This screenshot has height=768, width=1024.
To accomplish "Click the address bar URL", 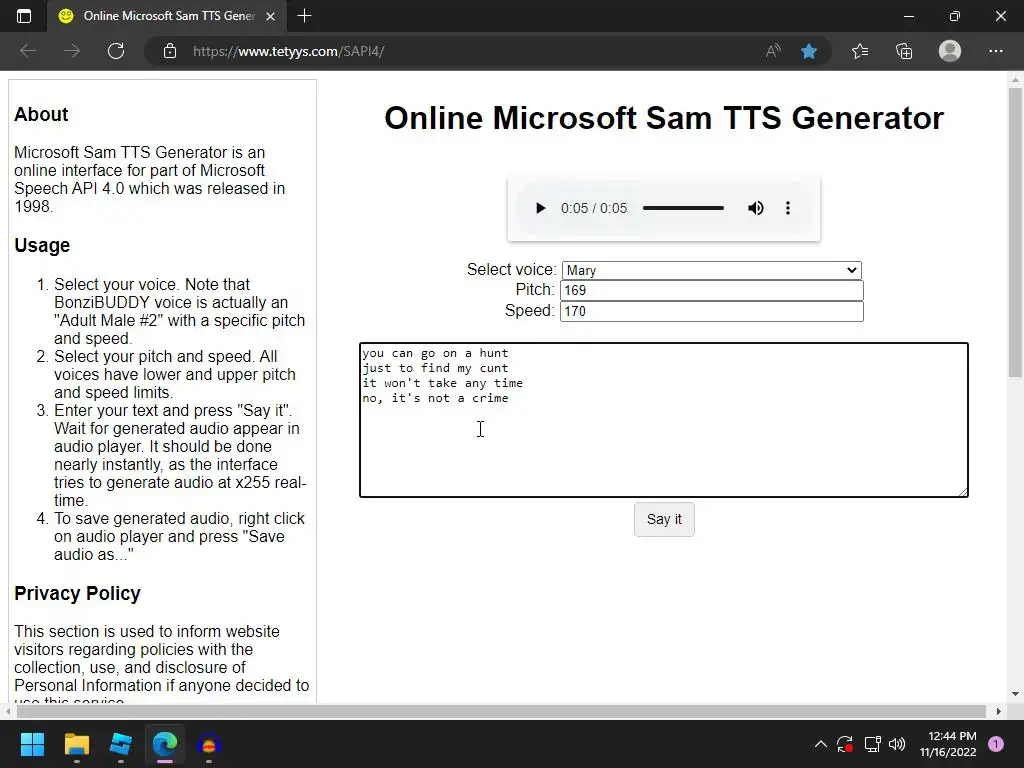I will [x=288, y=51].
